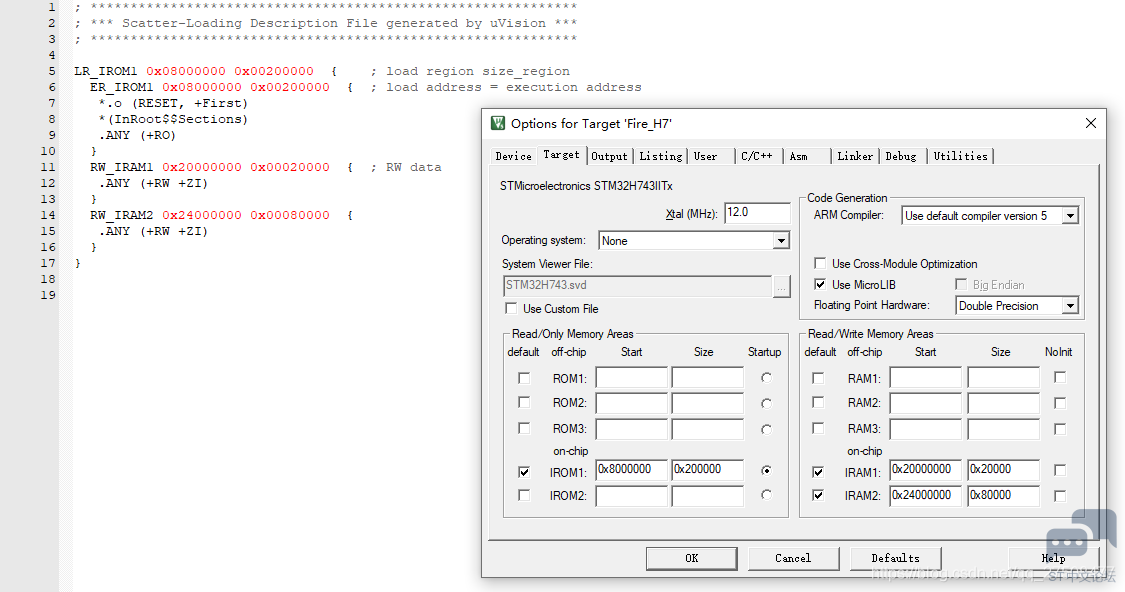The image size is (1125, 592).
Task: Toggle the Use MicroLIB checkbox
Action: [x=820, y=284]
